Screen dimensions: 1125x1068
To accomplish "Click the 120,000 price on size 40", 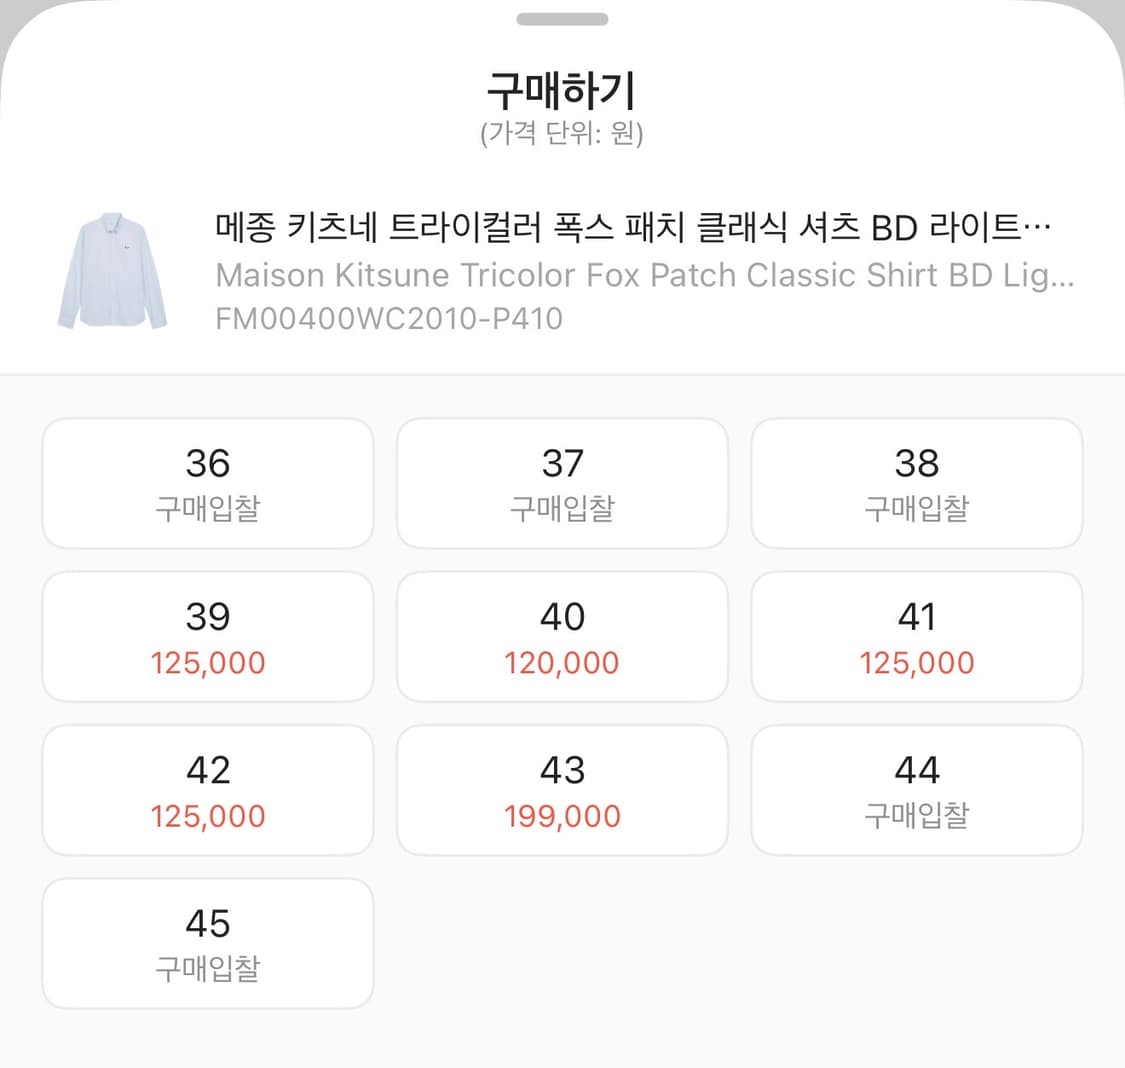I will click(562, 661).
